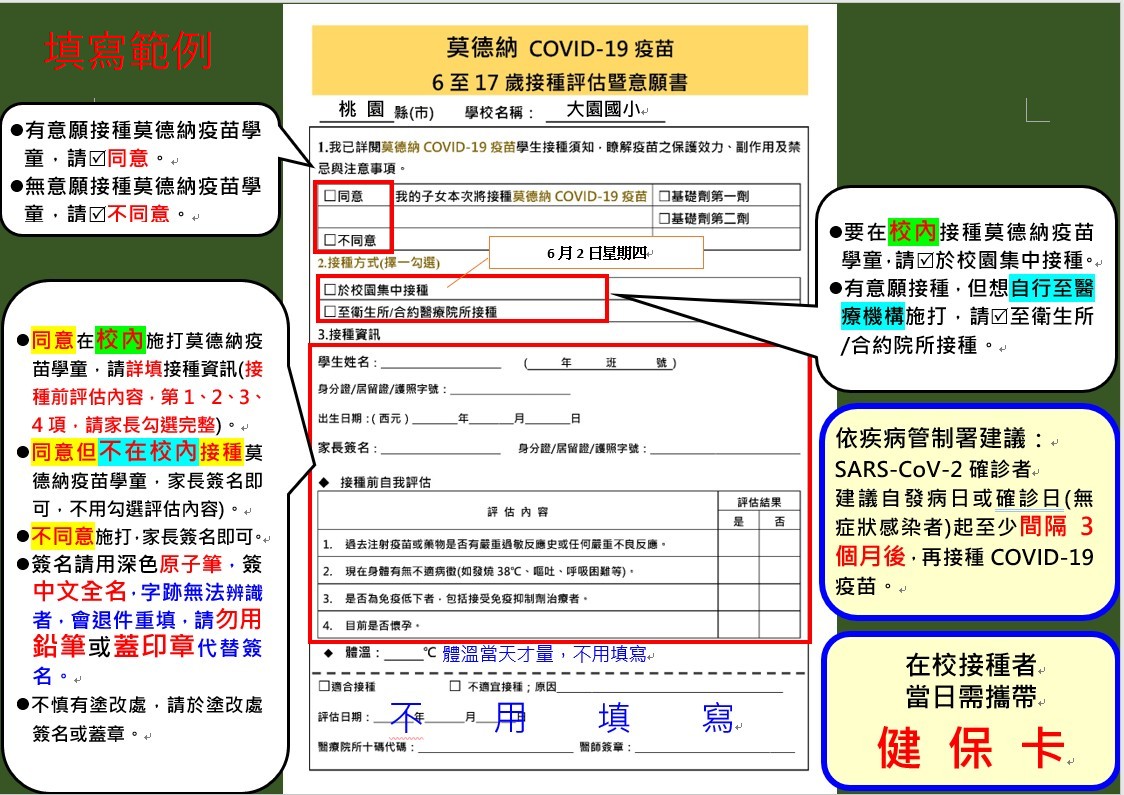1124x795 pixels.
Task: Click the 6月2日星期四 date box
Action: tap(597, 253)
